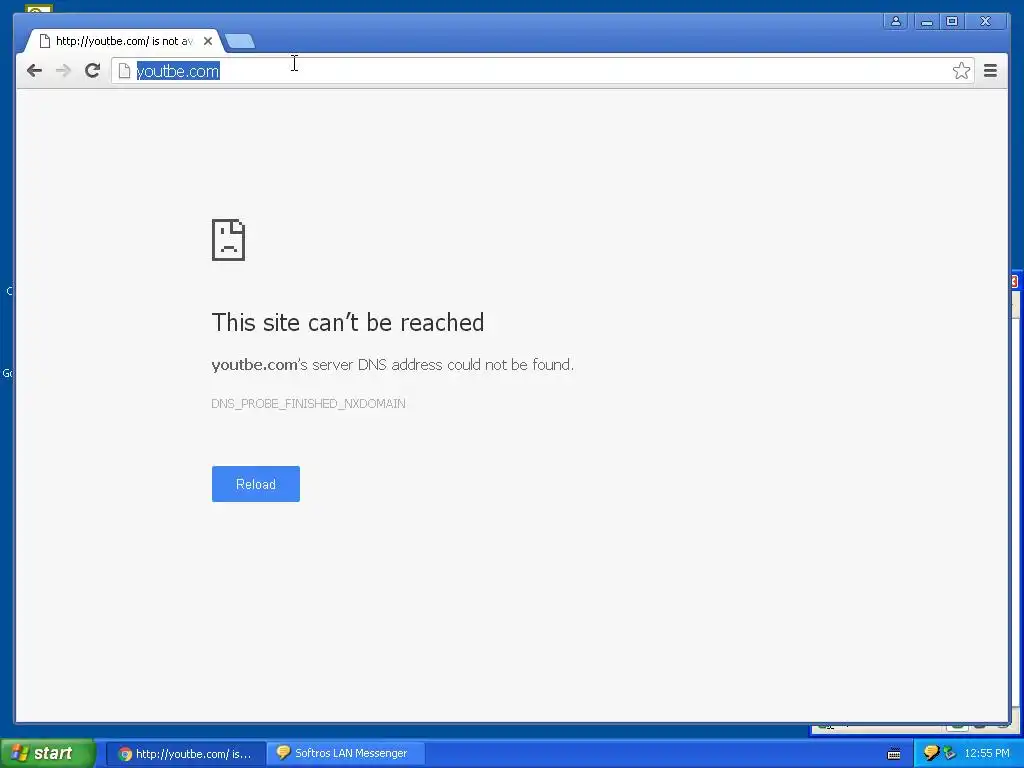
Task: Click the 12:55 PM clock
Action: 987,754
